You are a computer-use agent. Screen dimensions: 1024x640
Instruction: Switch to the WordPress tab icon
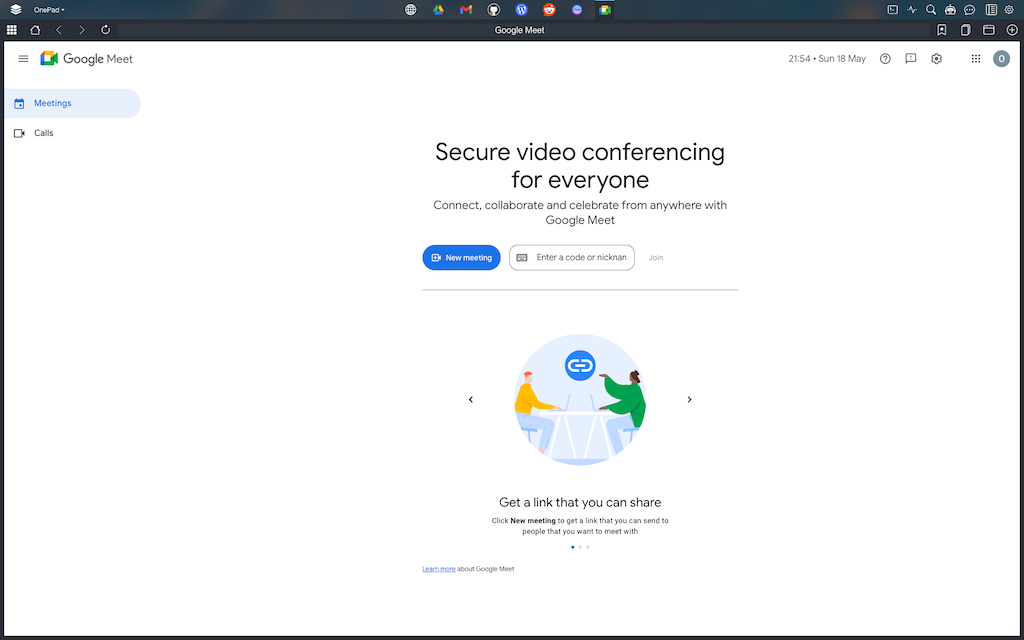click(x=521, y=10)
